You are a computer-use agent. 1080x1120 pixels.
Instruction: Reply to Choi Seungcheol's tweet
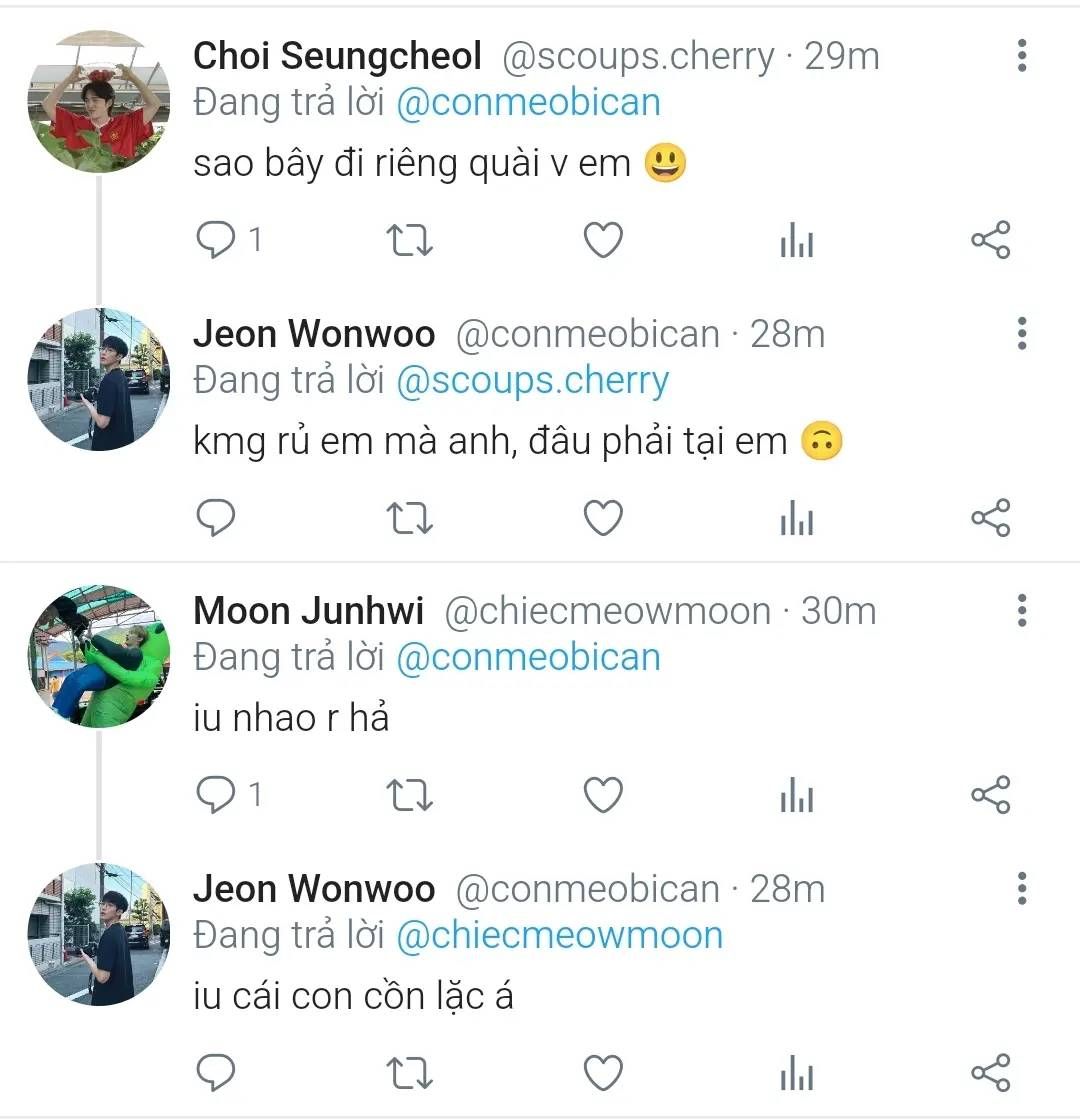(x=216, y=240)
